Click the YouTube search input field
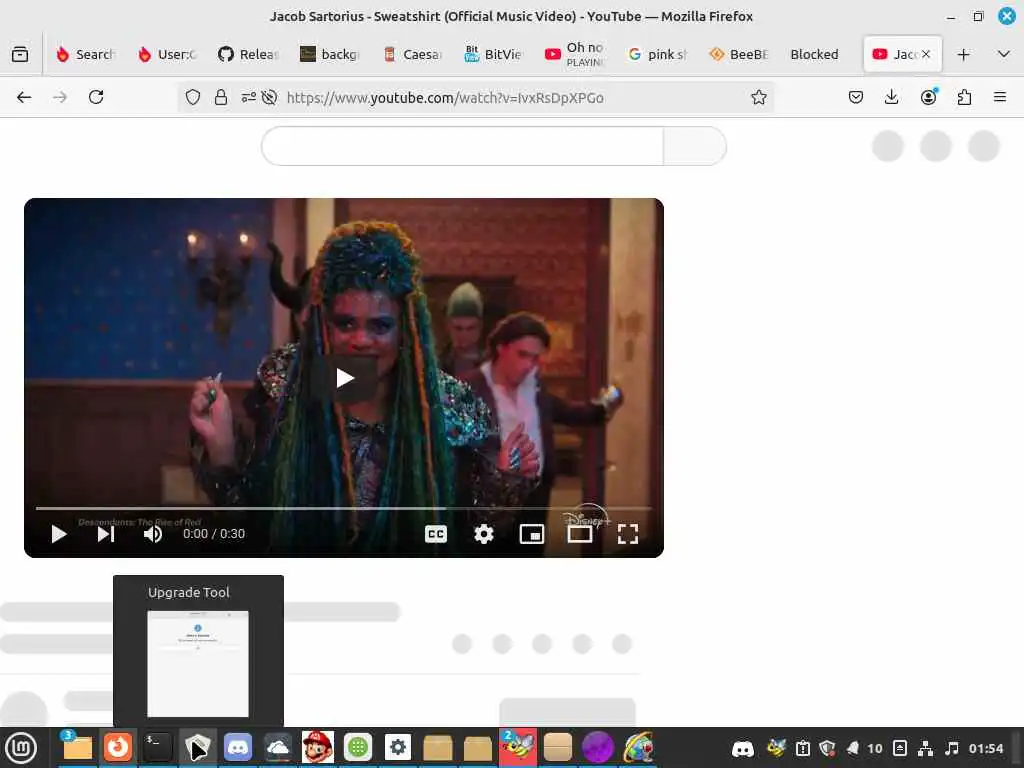 pyautogui.click(x=462, y=146)
